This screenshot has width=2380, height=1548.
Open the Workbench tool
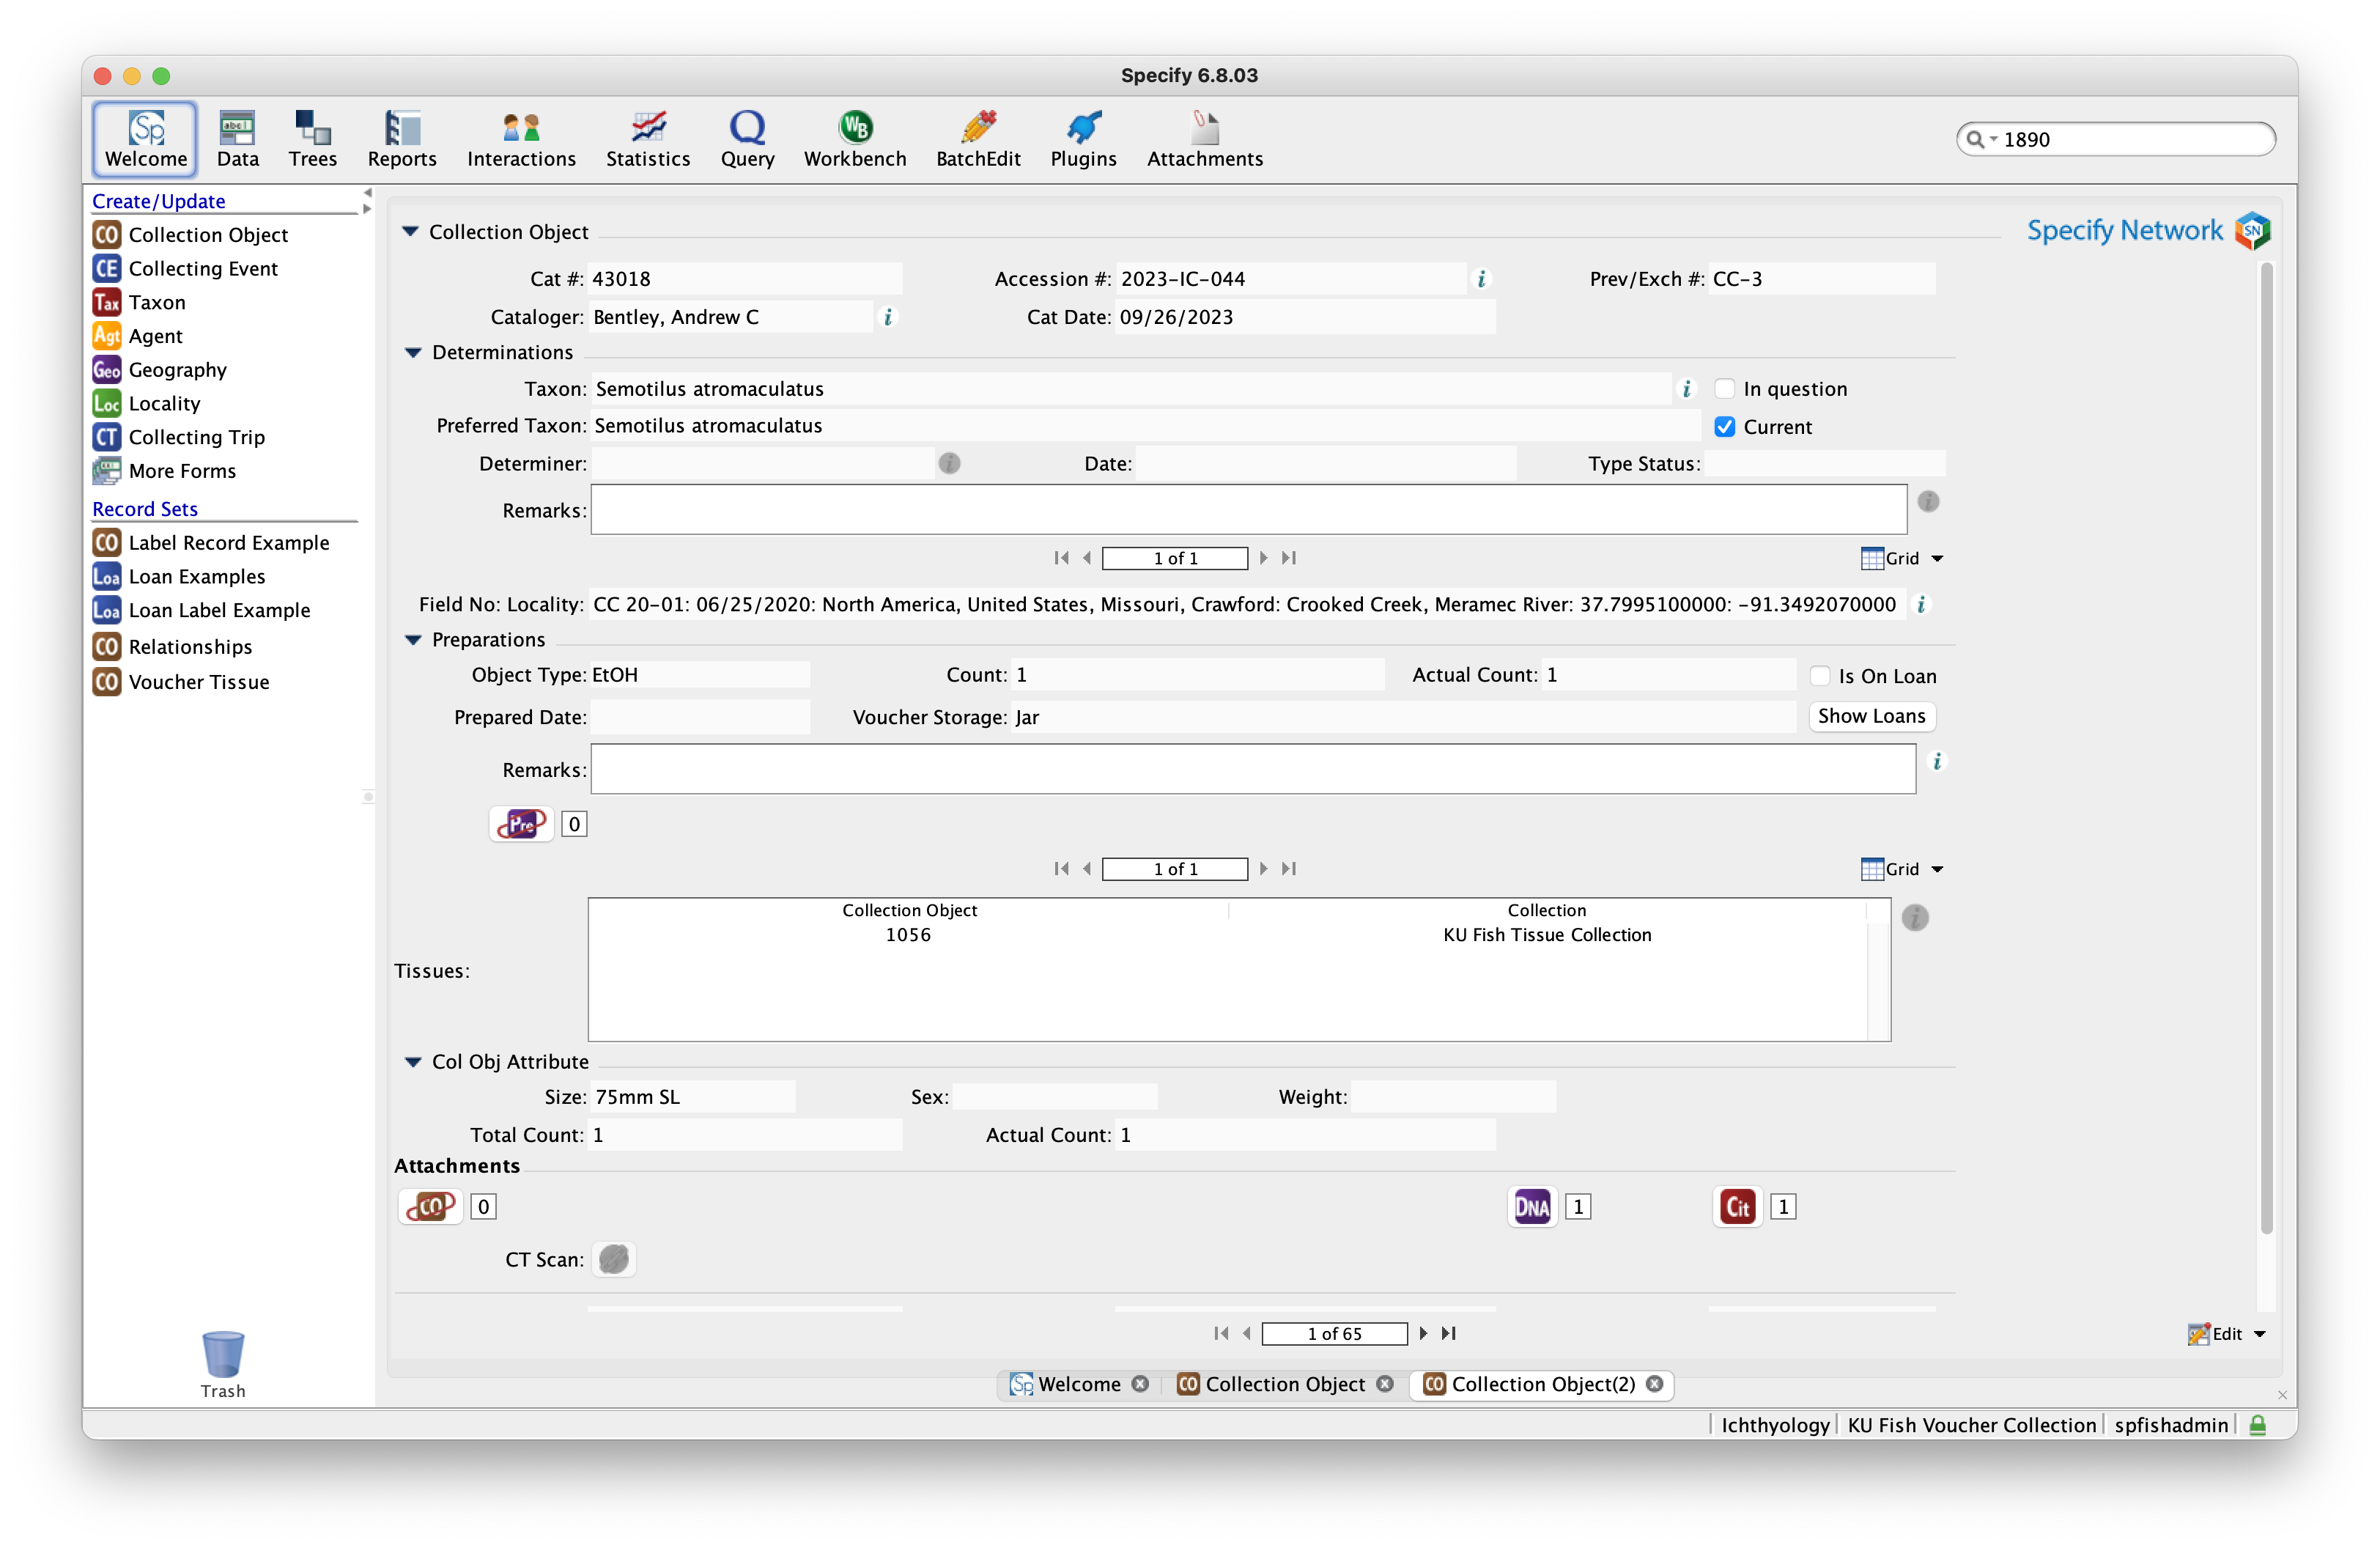click(855, 139)
